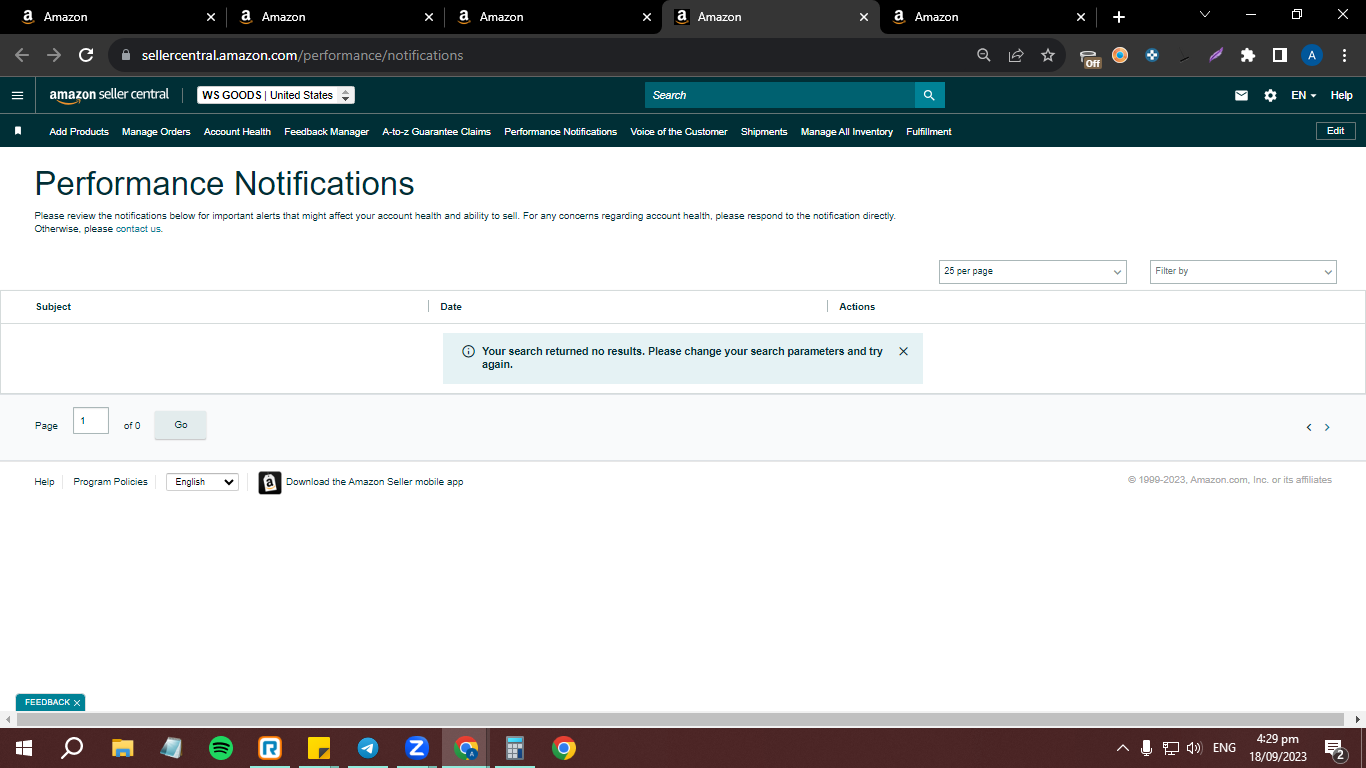Click Download the Amazon Seller mobile app
Screen dimensions: 1366x768
(375, 482)
